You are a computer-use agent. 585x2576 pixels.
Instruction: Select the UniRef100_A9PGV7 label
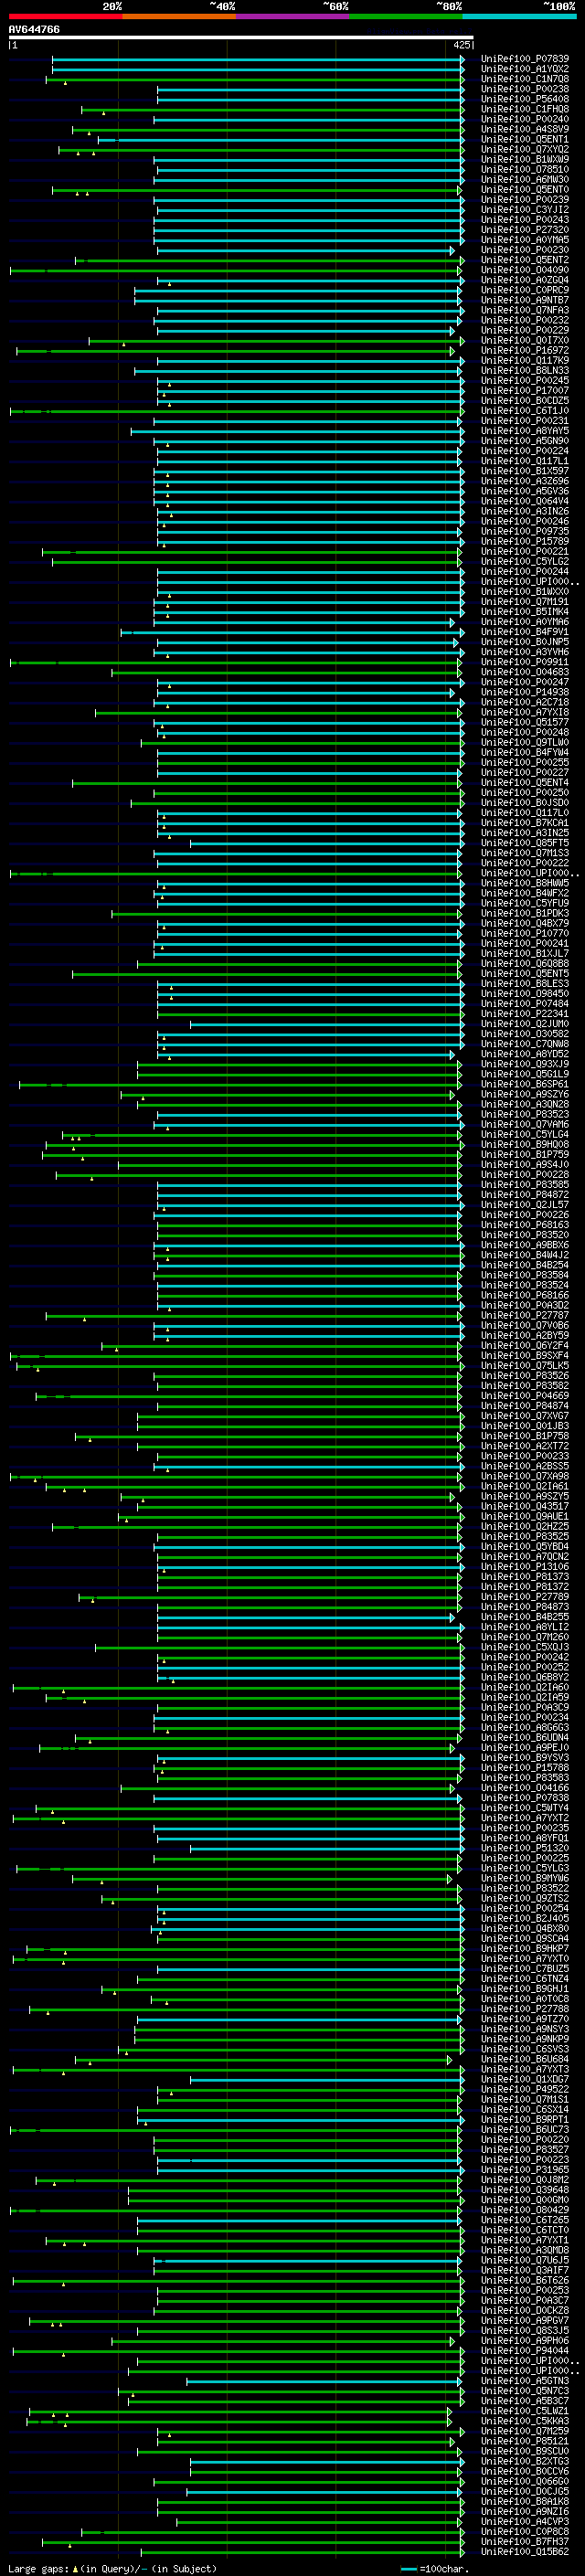point(525,2320)
